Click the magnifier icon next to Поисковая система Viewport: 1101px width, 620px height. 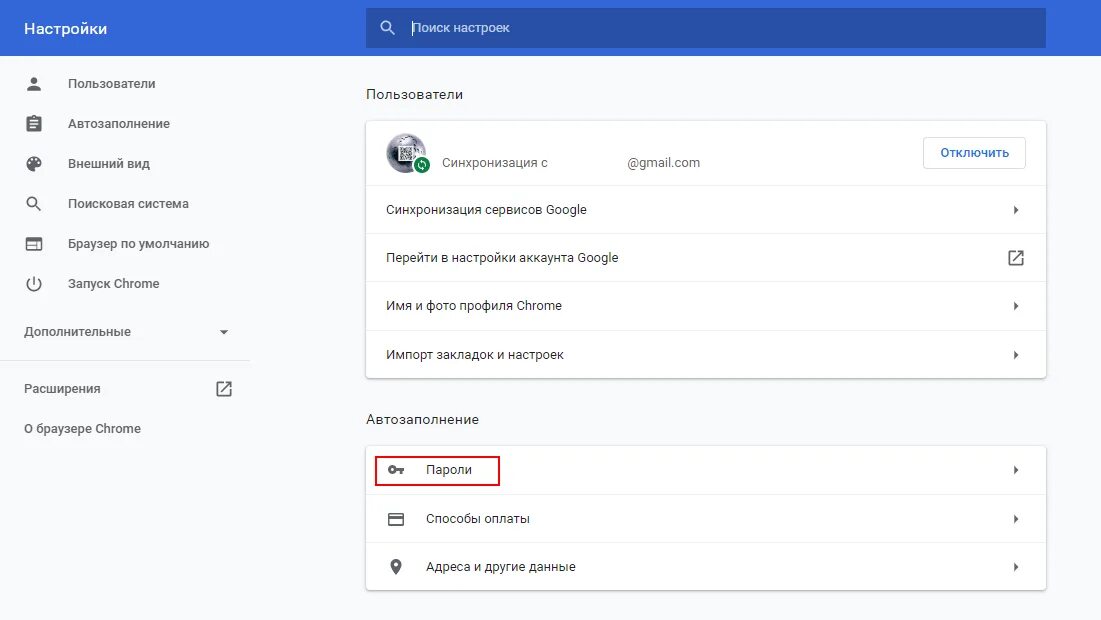[34, 203]
